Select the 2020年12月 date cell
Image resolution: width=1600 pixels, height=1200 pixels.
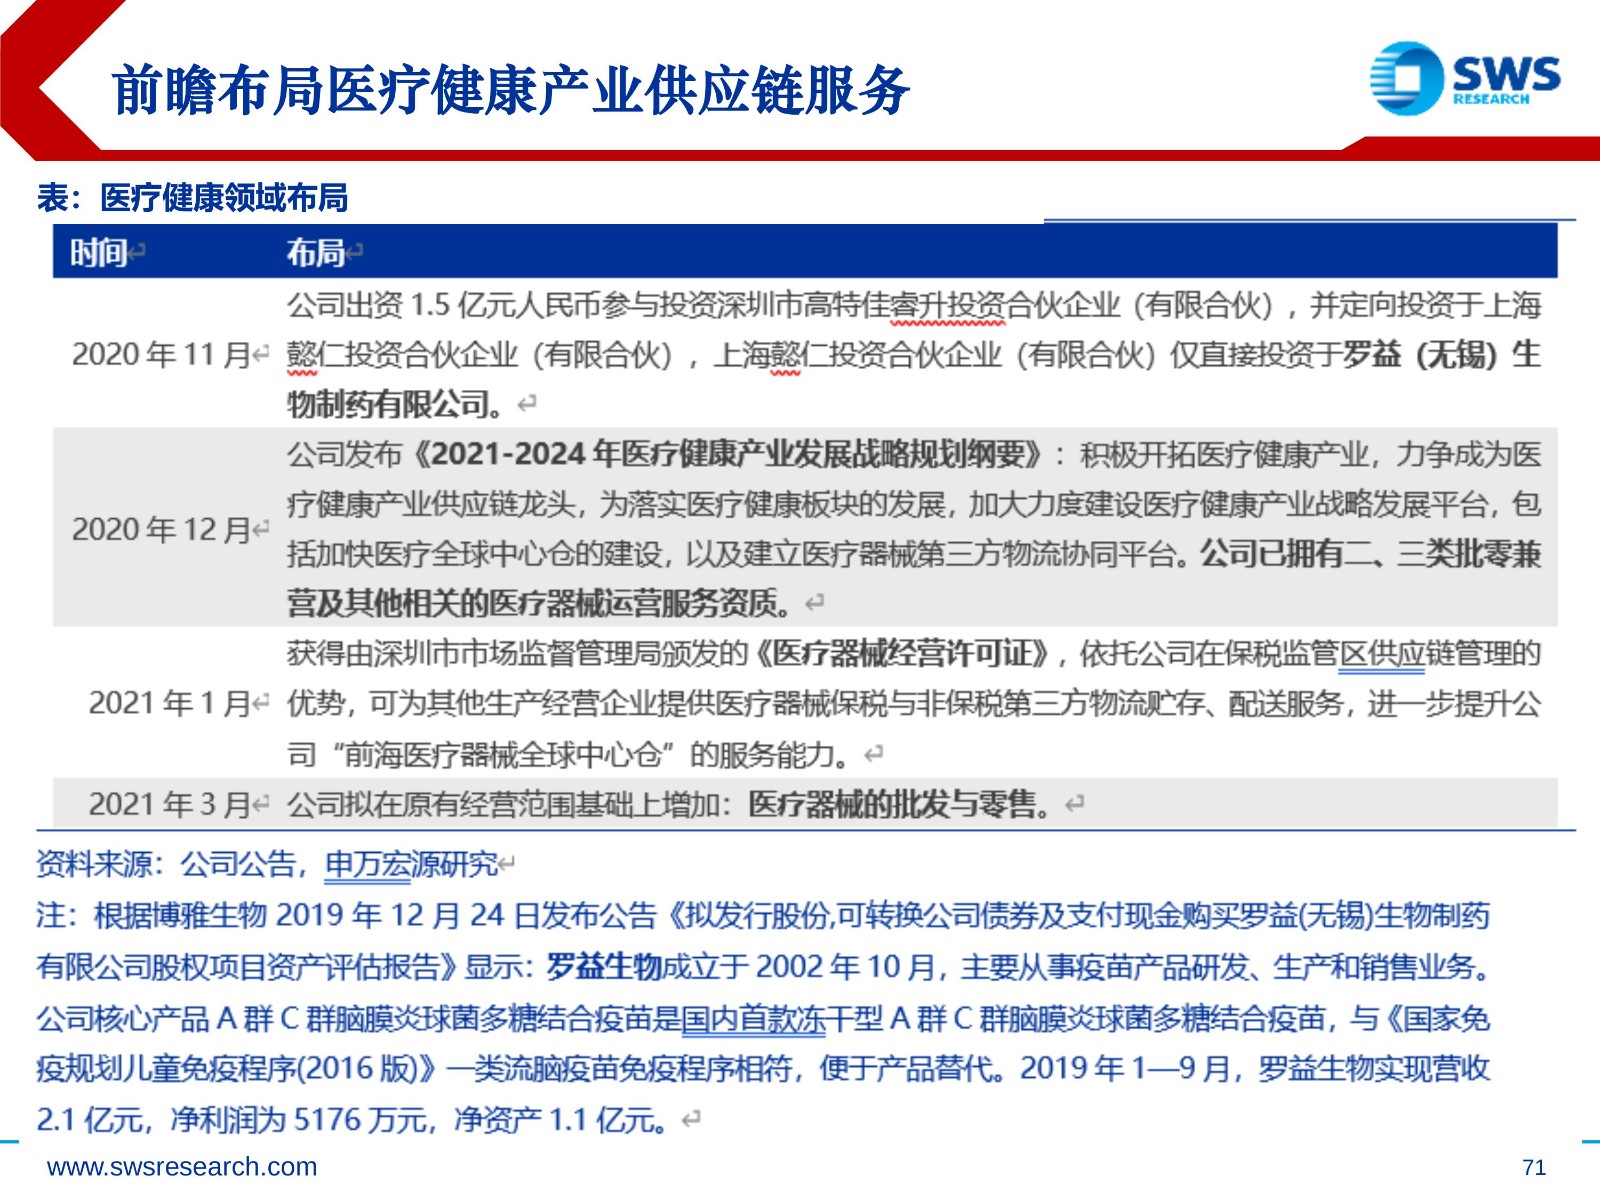point(161,529)
